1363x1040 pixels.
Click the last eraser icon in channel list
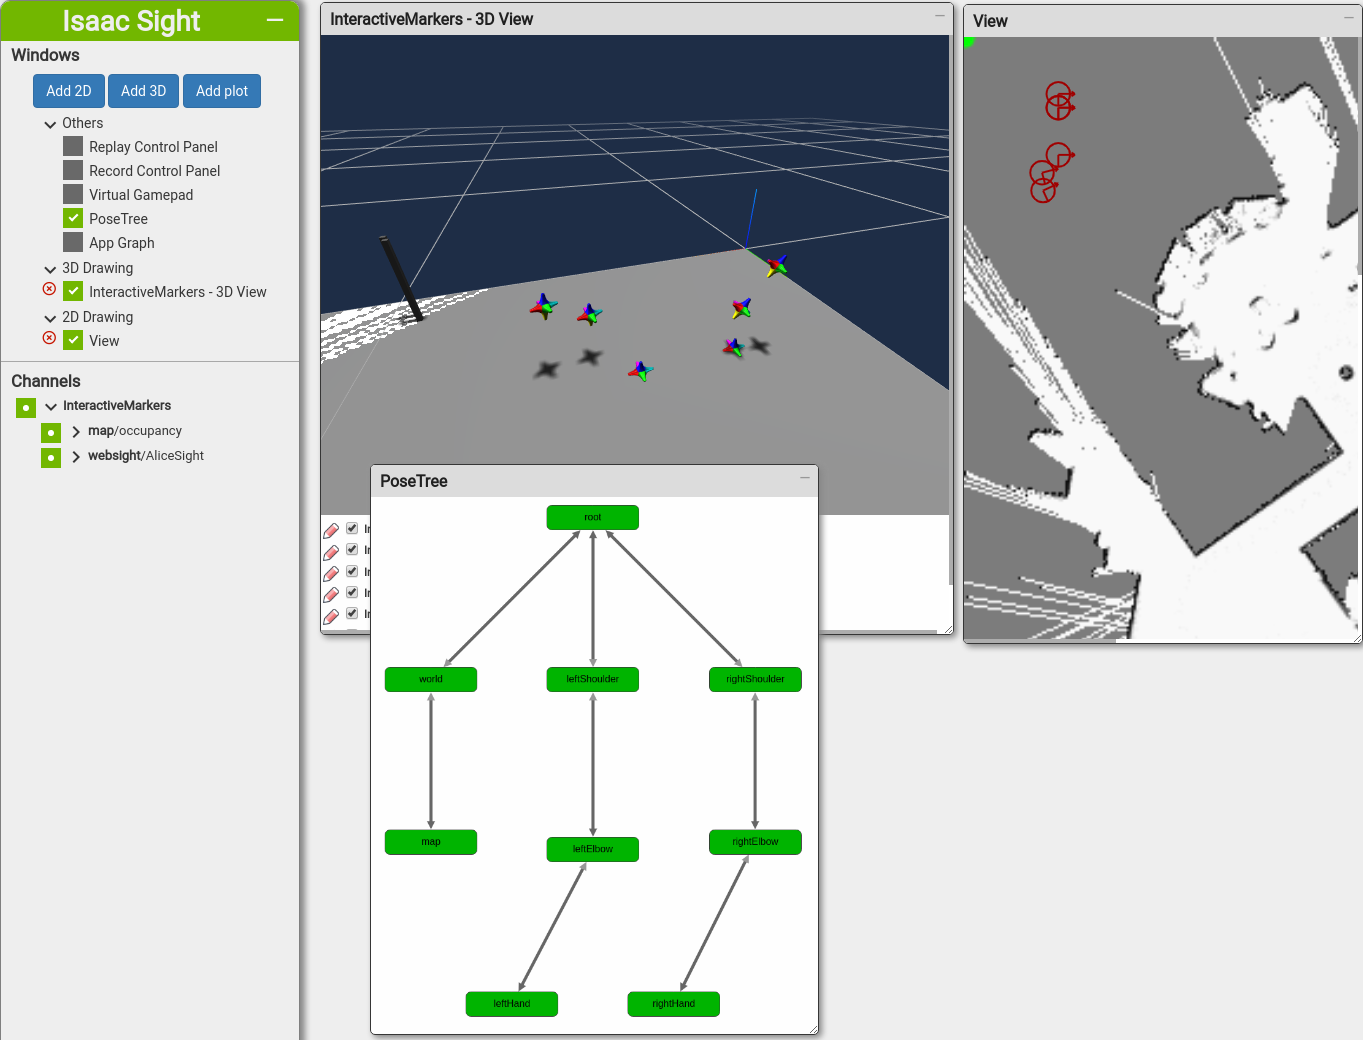click(x=331, y=616)
